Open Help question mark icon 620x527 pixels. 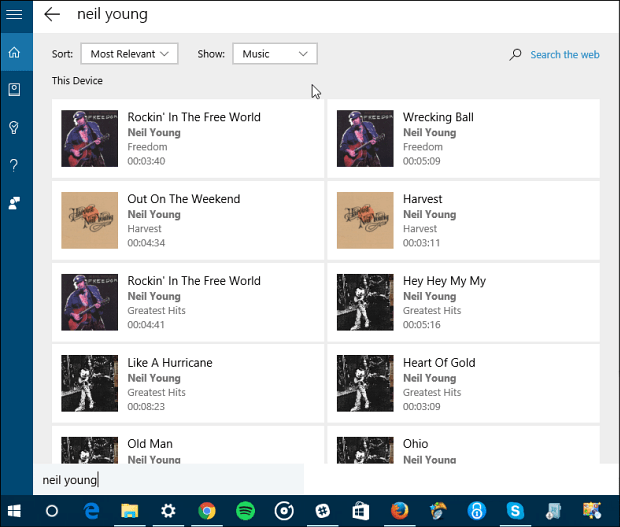(x=14, y=165)
